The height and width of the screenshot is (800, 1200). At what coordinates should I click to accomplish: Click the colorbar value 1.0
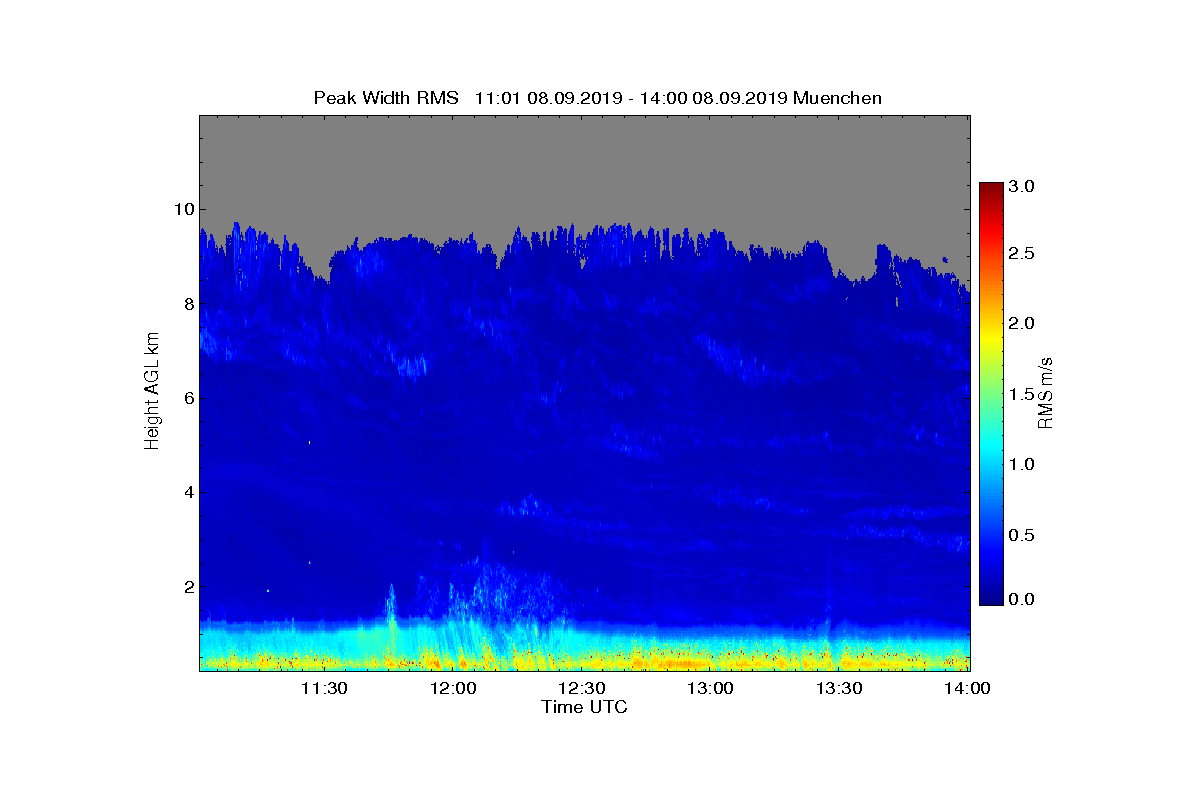1021,464
